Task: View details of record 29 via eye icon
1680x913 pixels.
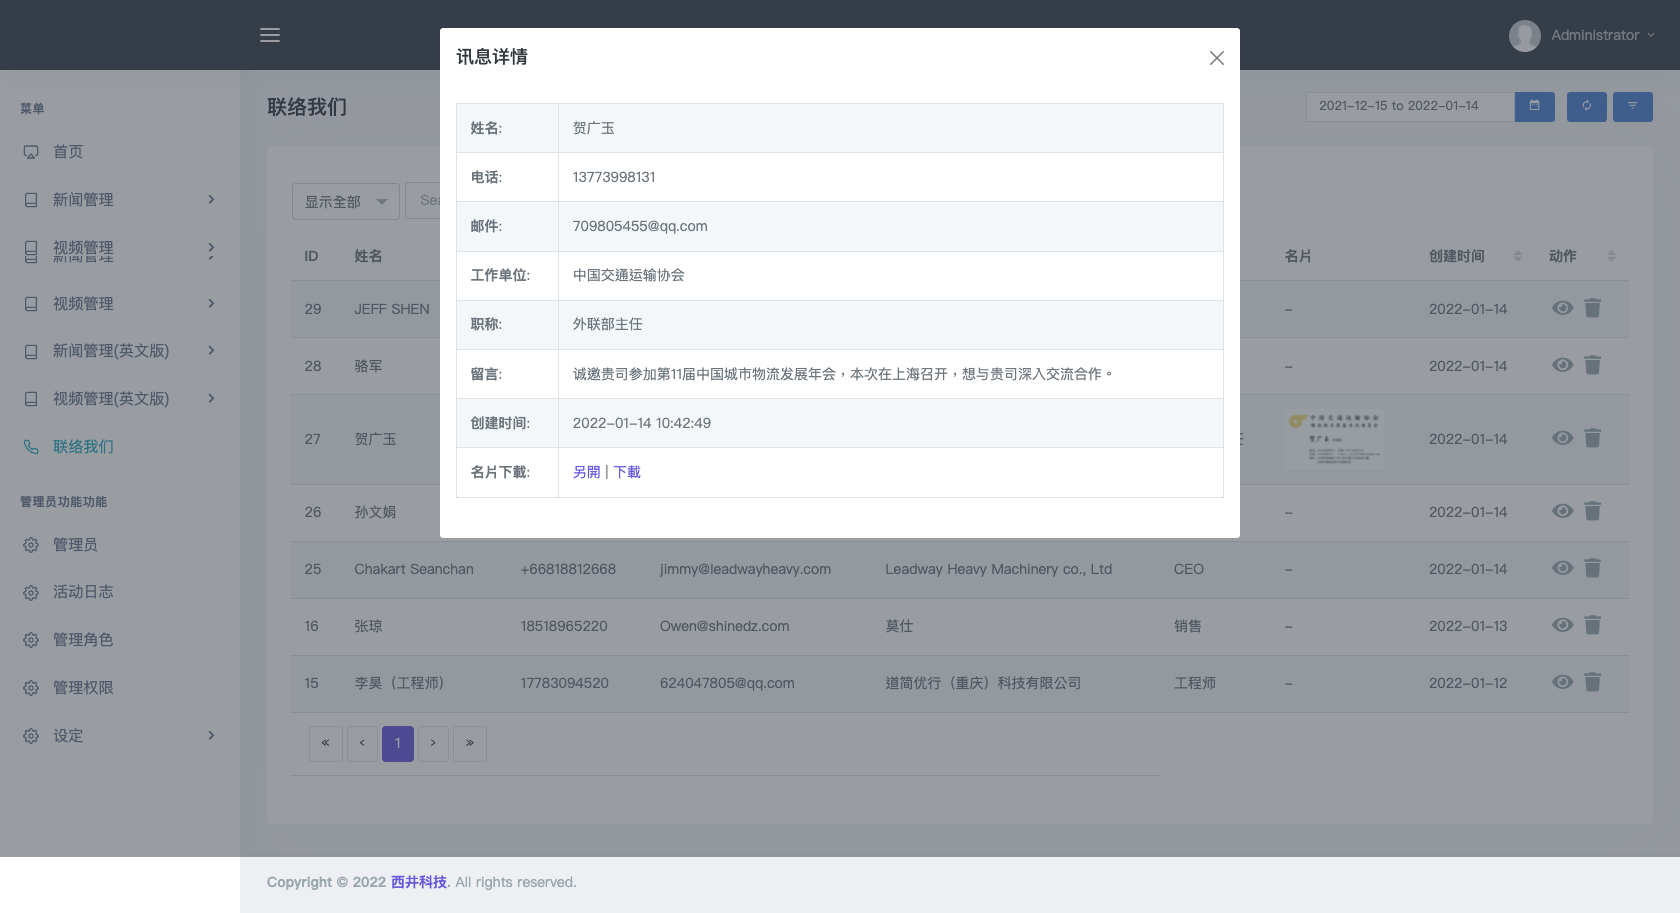Action: click(x=1562, y=309)
